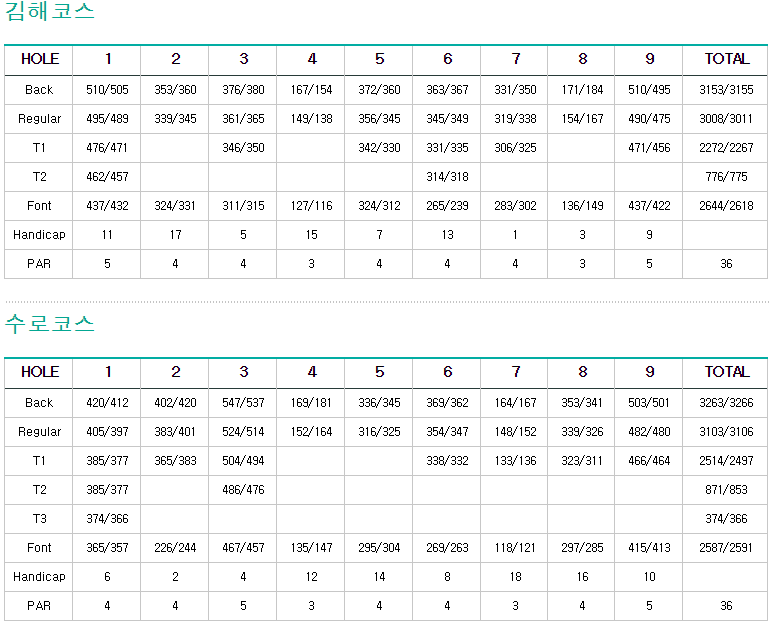
Task: Click the 365/383 T1 cell
Action: click(x=175, y=461)
